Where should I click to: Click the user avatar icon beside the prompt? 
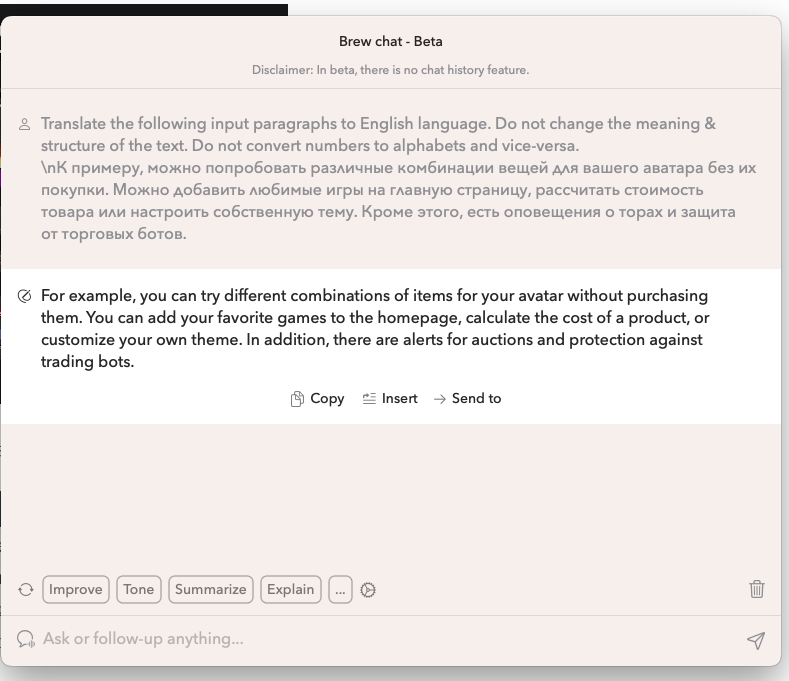[24, 124]
